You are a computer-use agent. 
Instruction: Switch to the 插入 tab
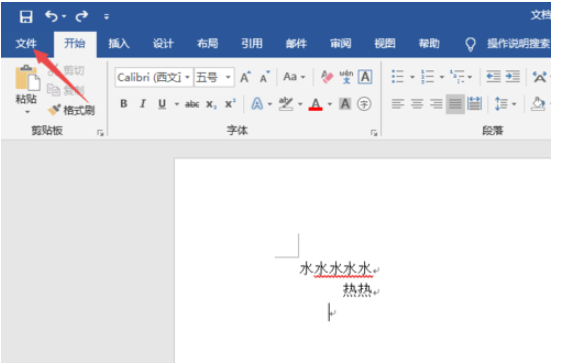pyautogui.click(x=119, y=44)
